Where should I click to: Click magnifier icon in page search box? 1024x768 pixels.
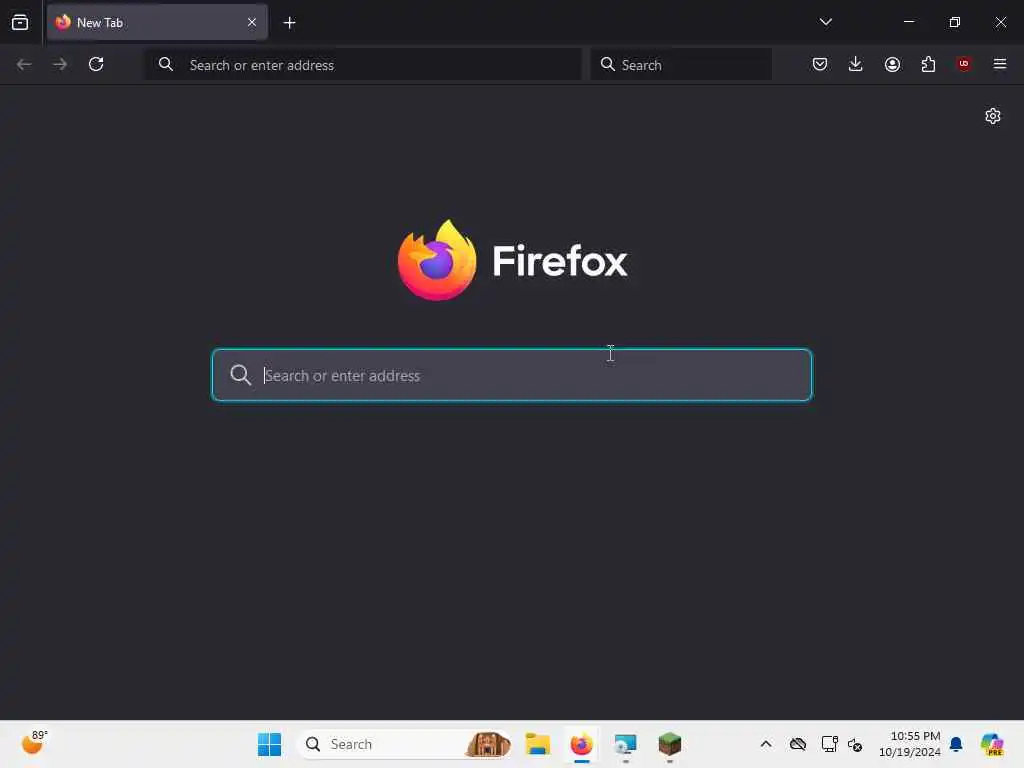(x=240, y=375)
